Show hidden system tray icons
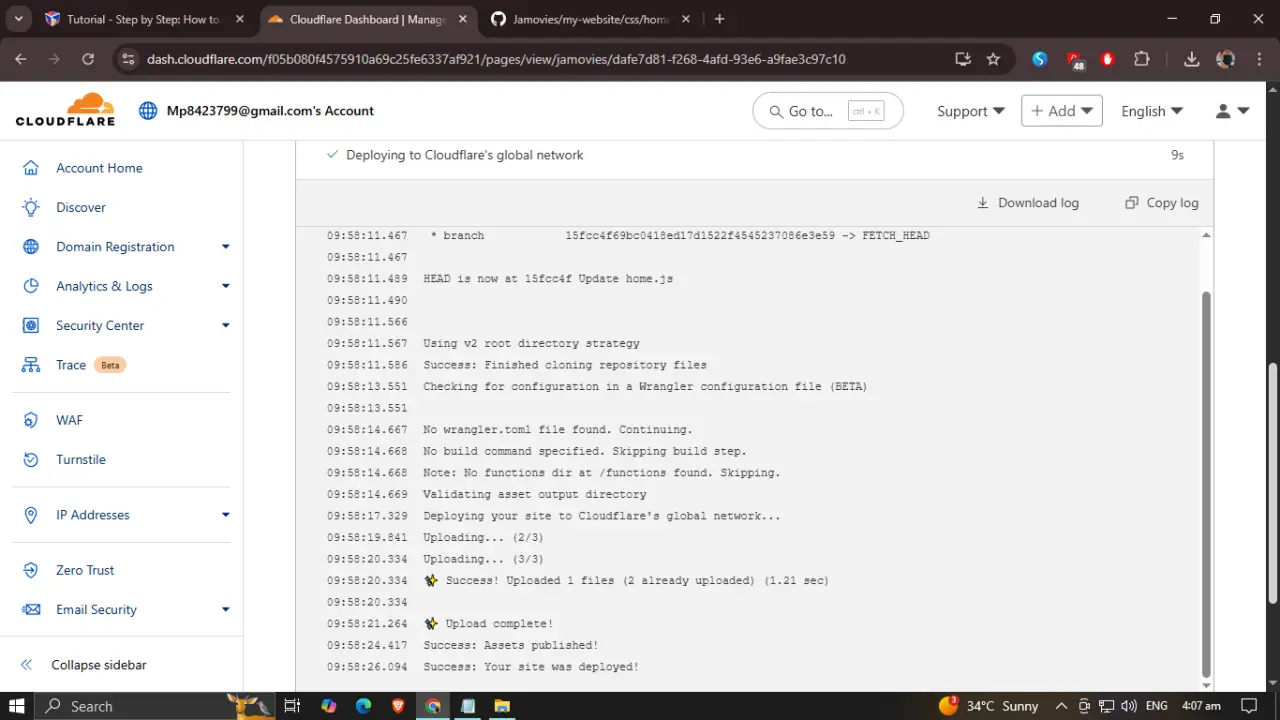Screen dimensions: 1280x720 1062,706
